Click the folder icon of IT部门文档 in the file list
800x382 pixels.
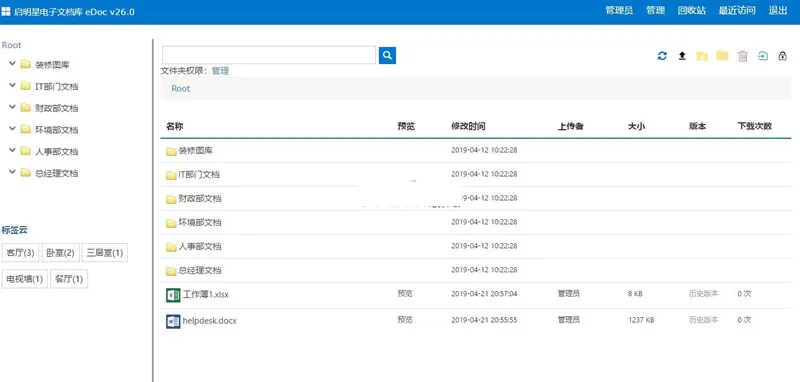click(171, 175)
